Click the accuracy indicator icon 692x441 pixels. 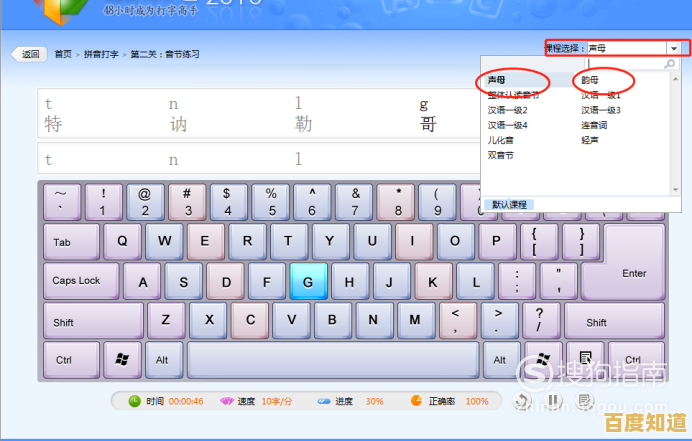pyautogui.click(x=416, y=401)
